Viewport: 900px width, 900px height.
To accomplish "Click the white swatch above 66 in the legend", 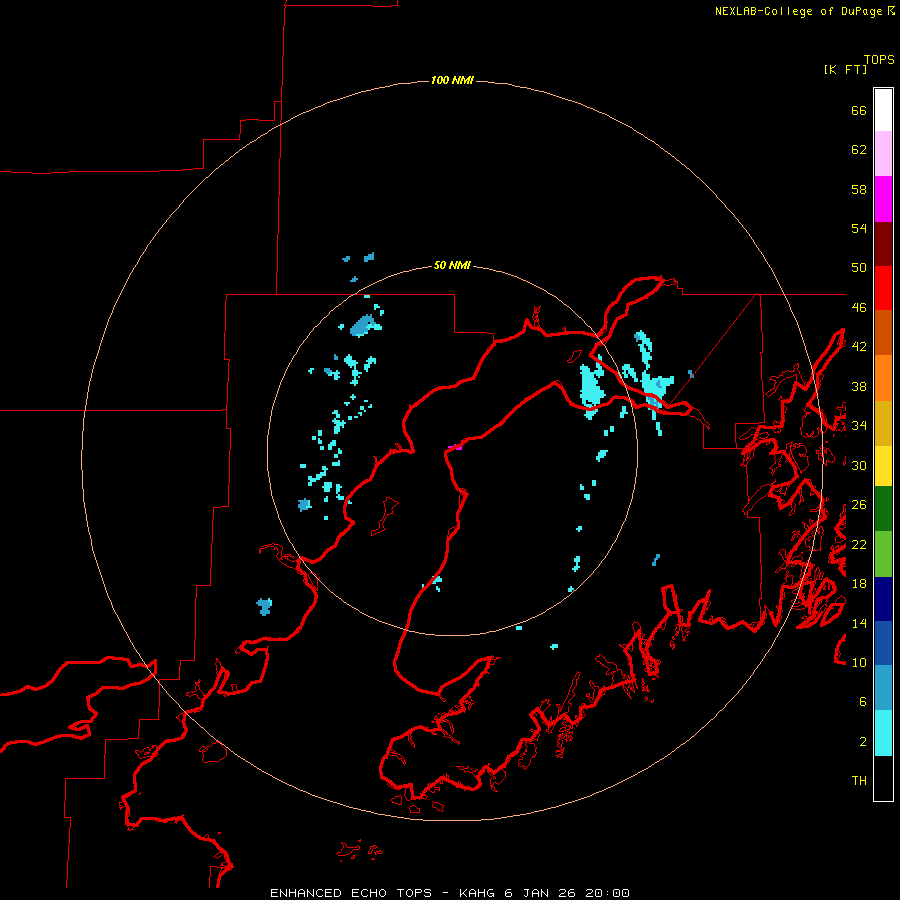I will pyautogui.click(x=883, y=110).
